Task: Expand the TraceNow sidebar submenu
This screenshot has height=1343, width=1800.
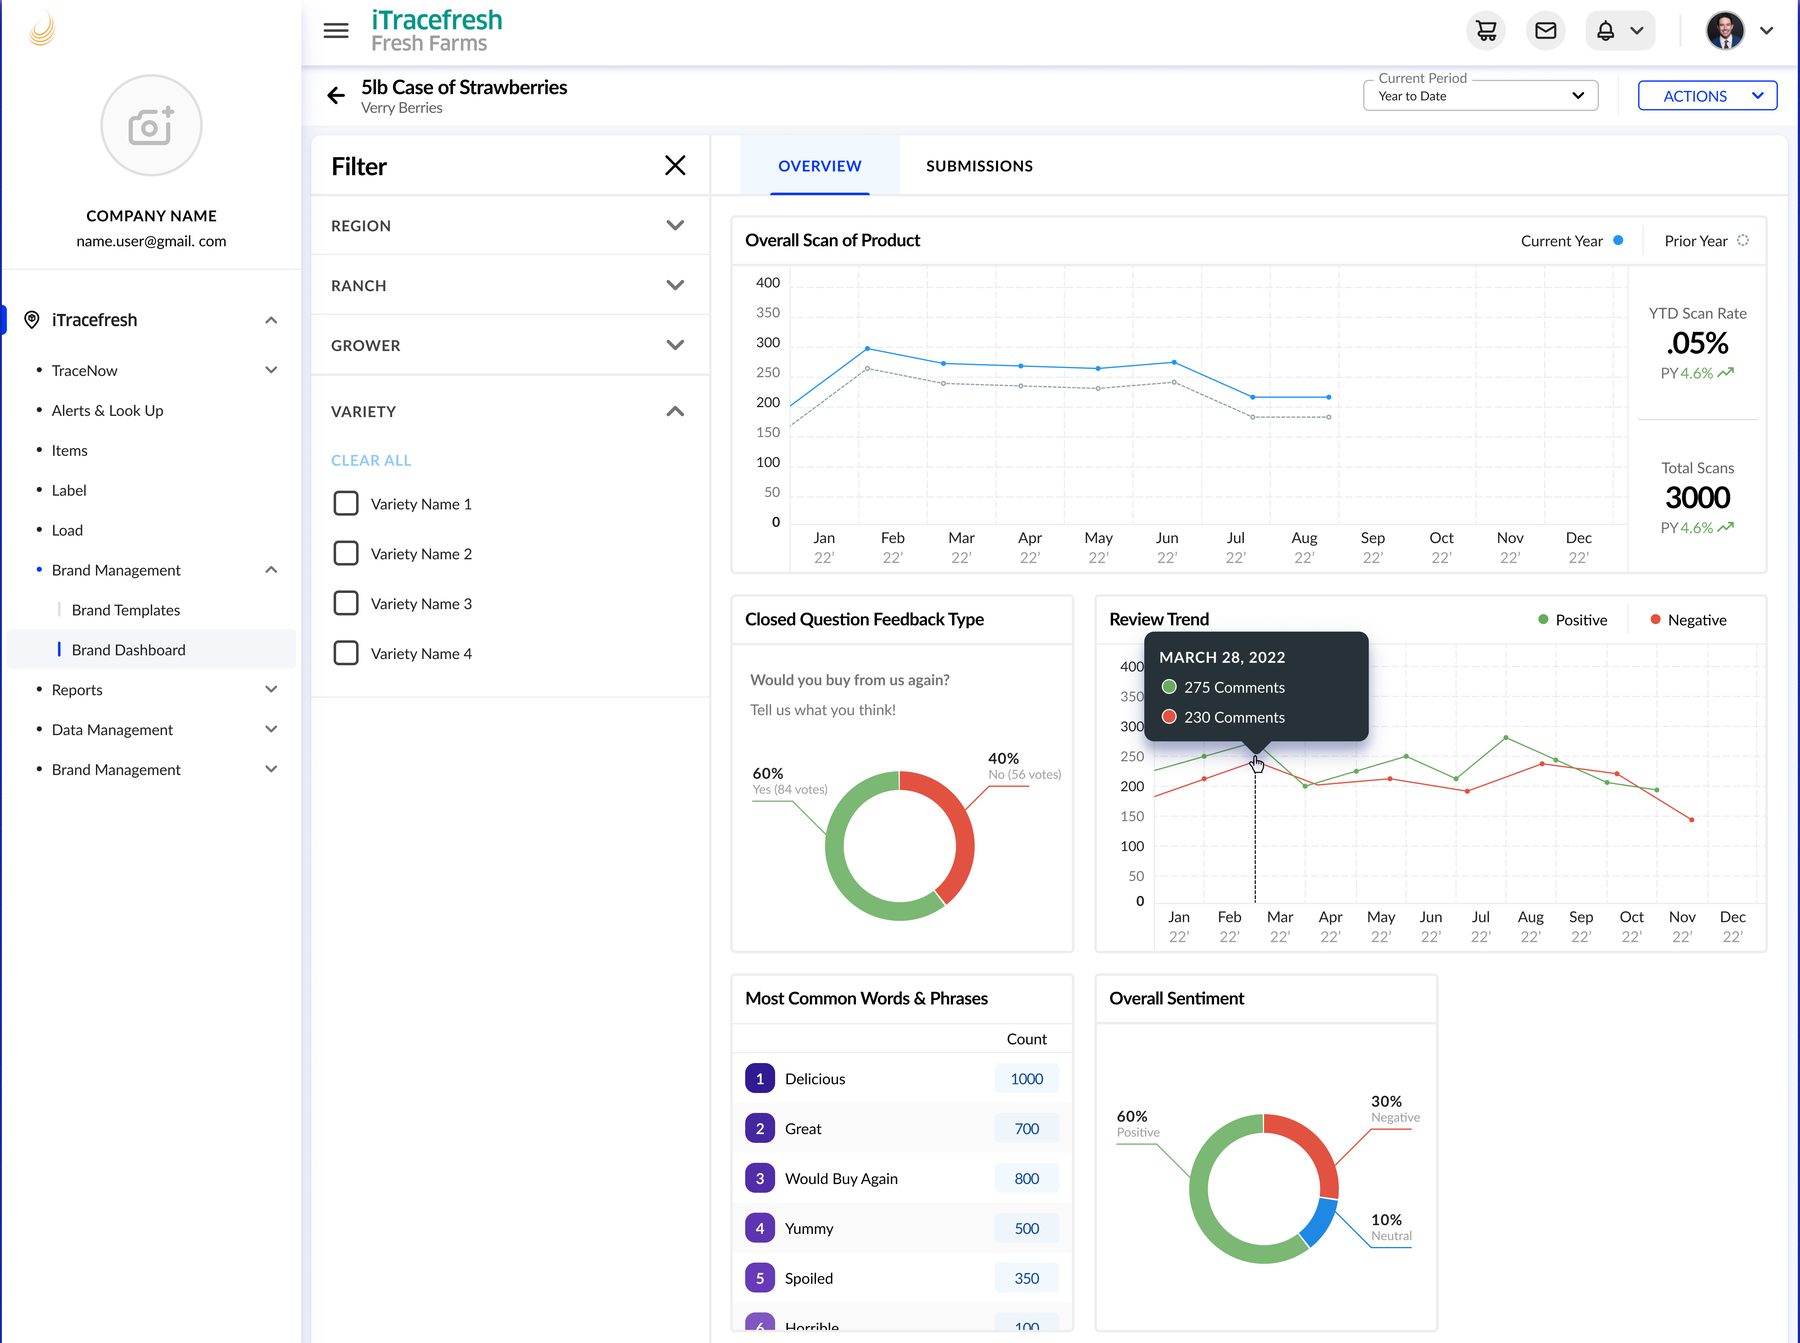Action: (x=271, y=370)
